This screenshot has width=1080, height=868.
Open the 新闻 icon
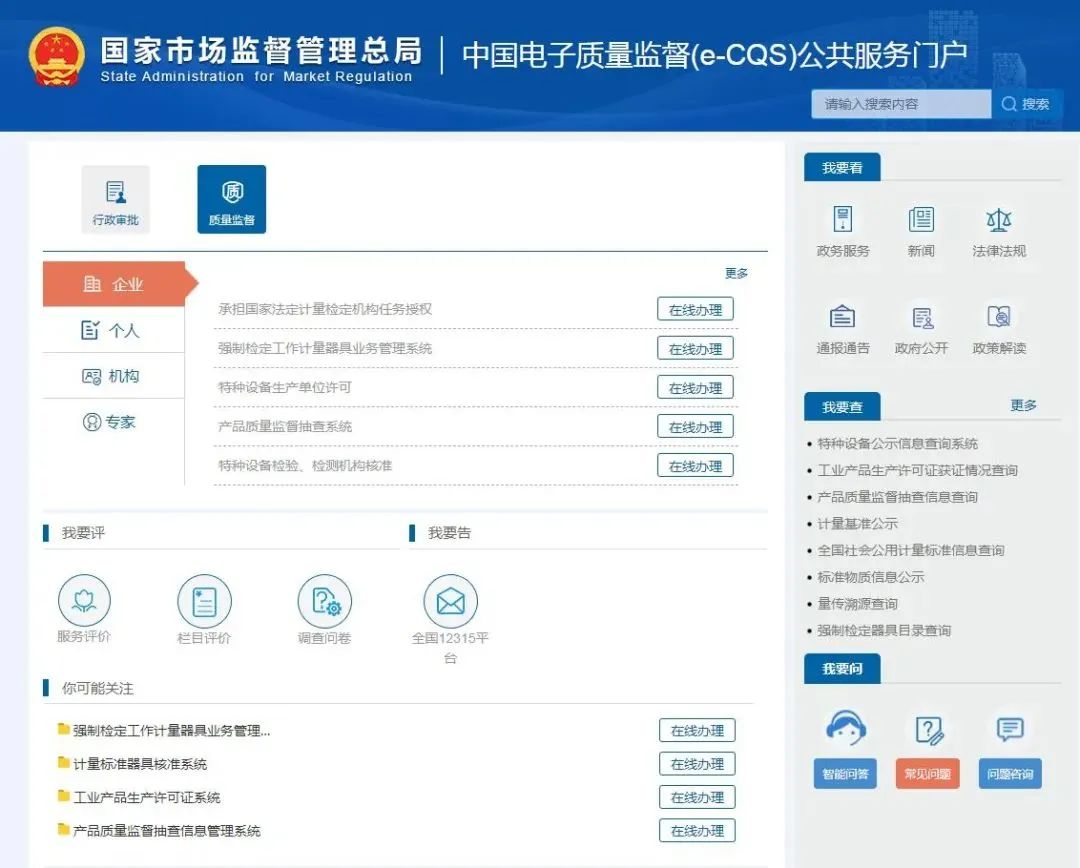(x=921, y=219)
